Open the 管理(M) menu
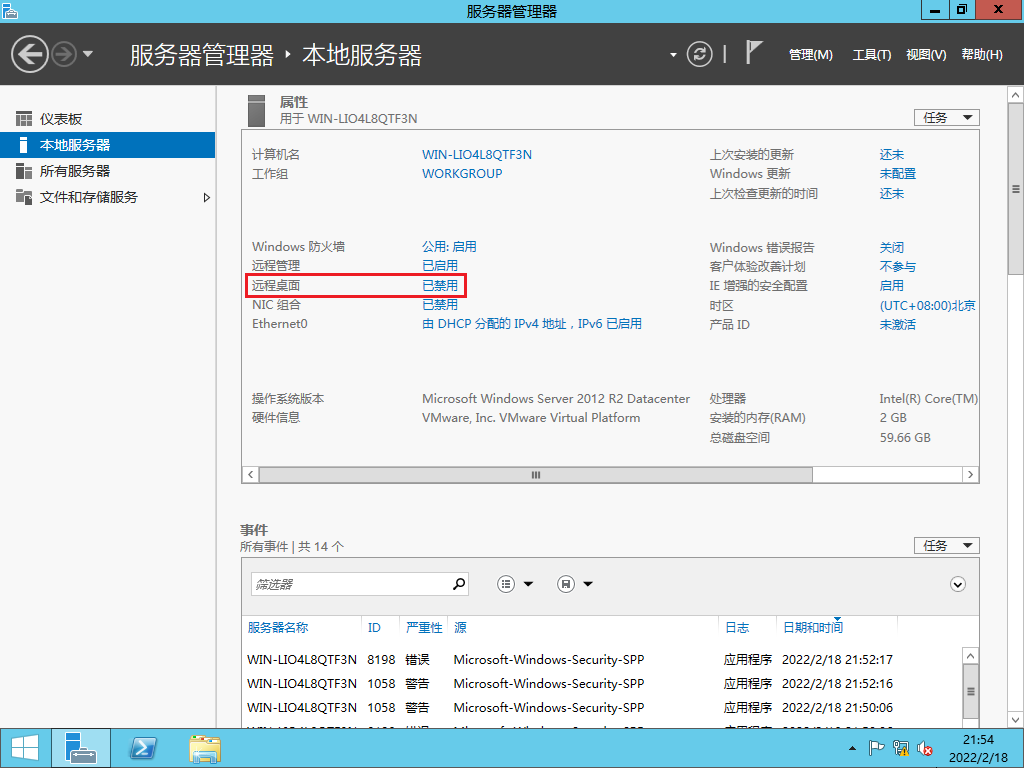The height and width of the screenshot is (768, 1024). pyautogui.click(x=810, y=55)
